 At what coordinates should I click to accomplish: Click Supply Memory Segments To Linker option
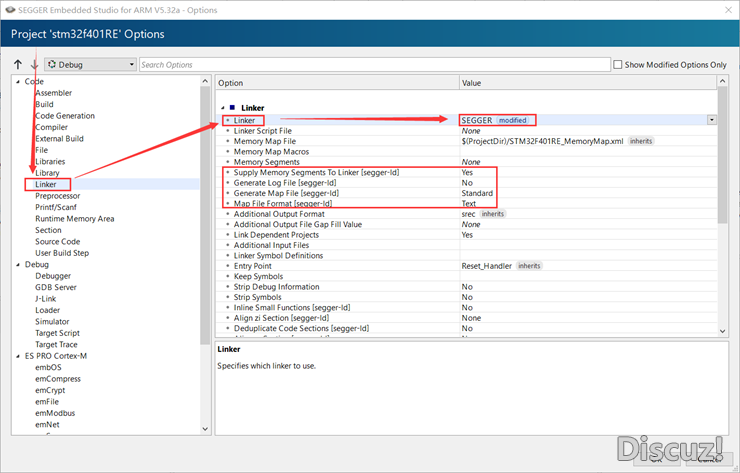(x=316, y=172)
